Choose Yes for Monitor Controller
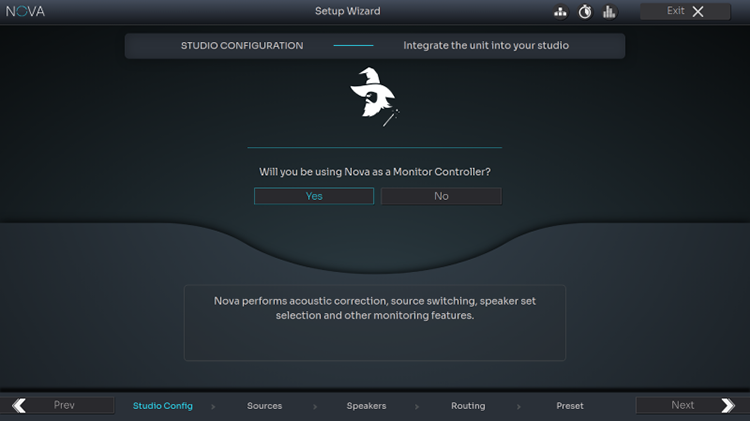The height and width of the screenshot is (421, 750). click(x=314, y=196)
